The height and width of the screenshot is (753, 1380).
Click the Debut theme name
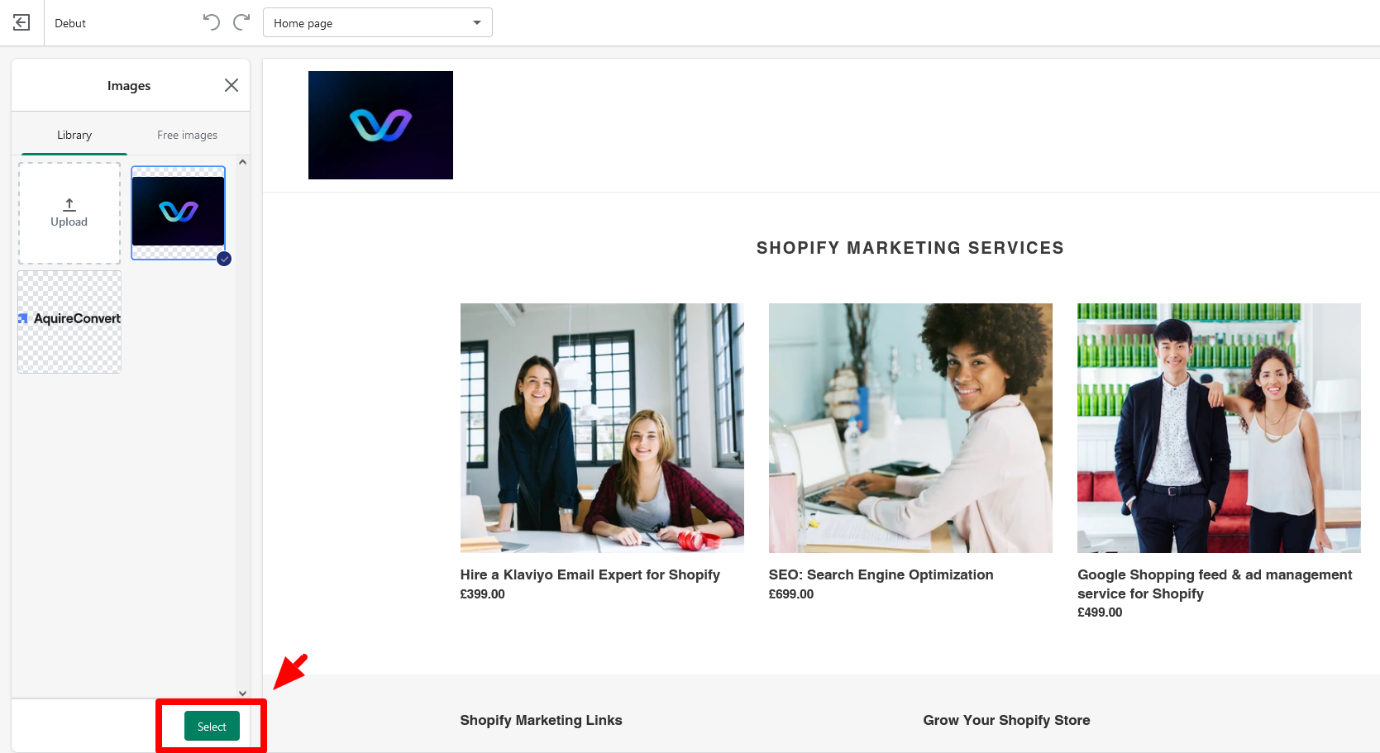coord(70,23)
